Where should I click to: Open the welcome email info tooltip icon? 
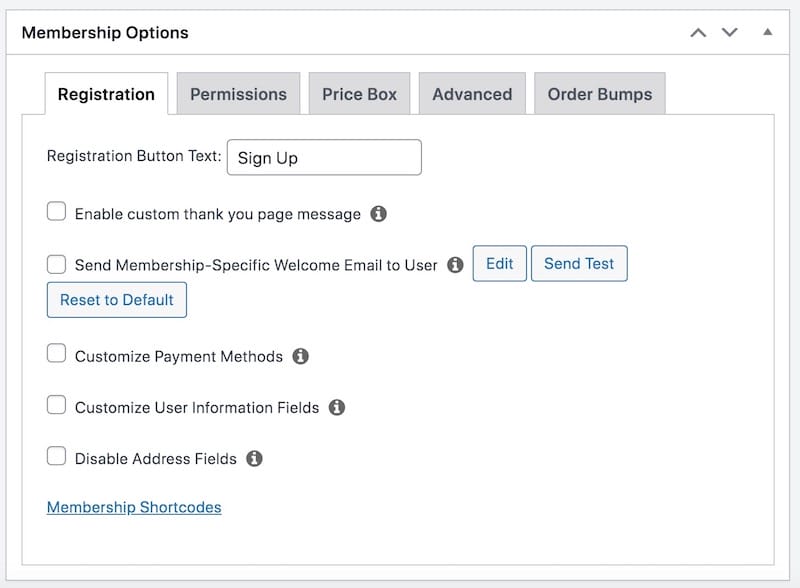tap(458, 264)
